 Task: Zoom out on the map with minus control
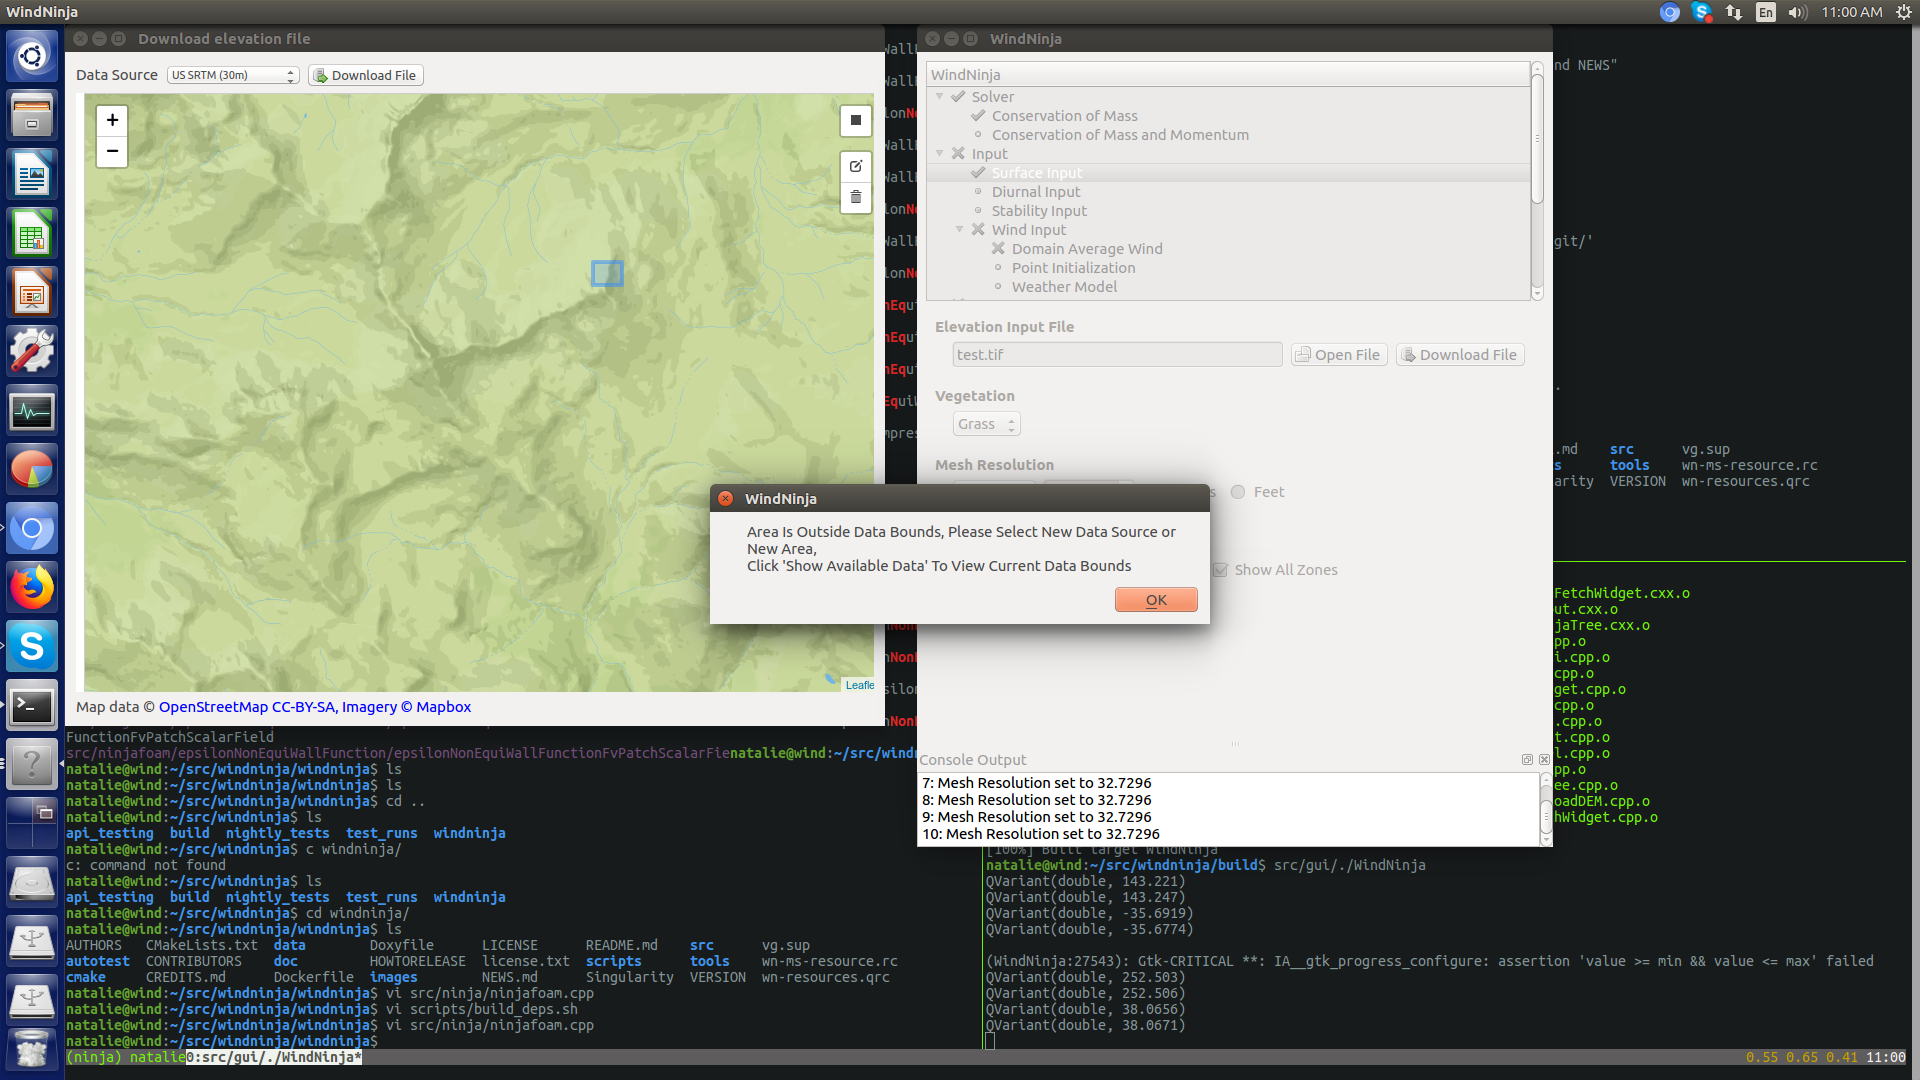point(111,151)
